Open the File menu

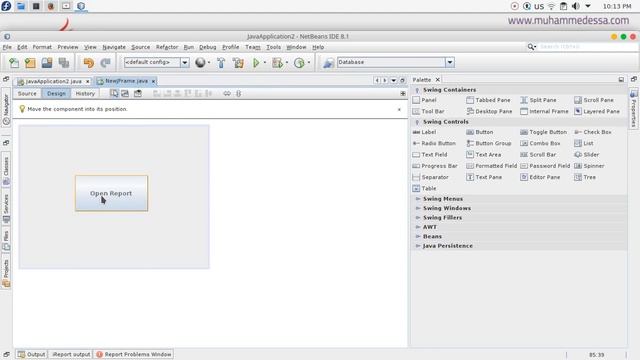[7, 47]
